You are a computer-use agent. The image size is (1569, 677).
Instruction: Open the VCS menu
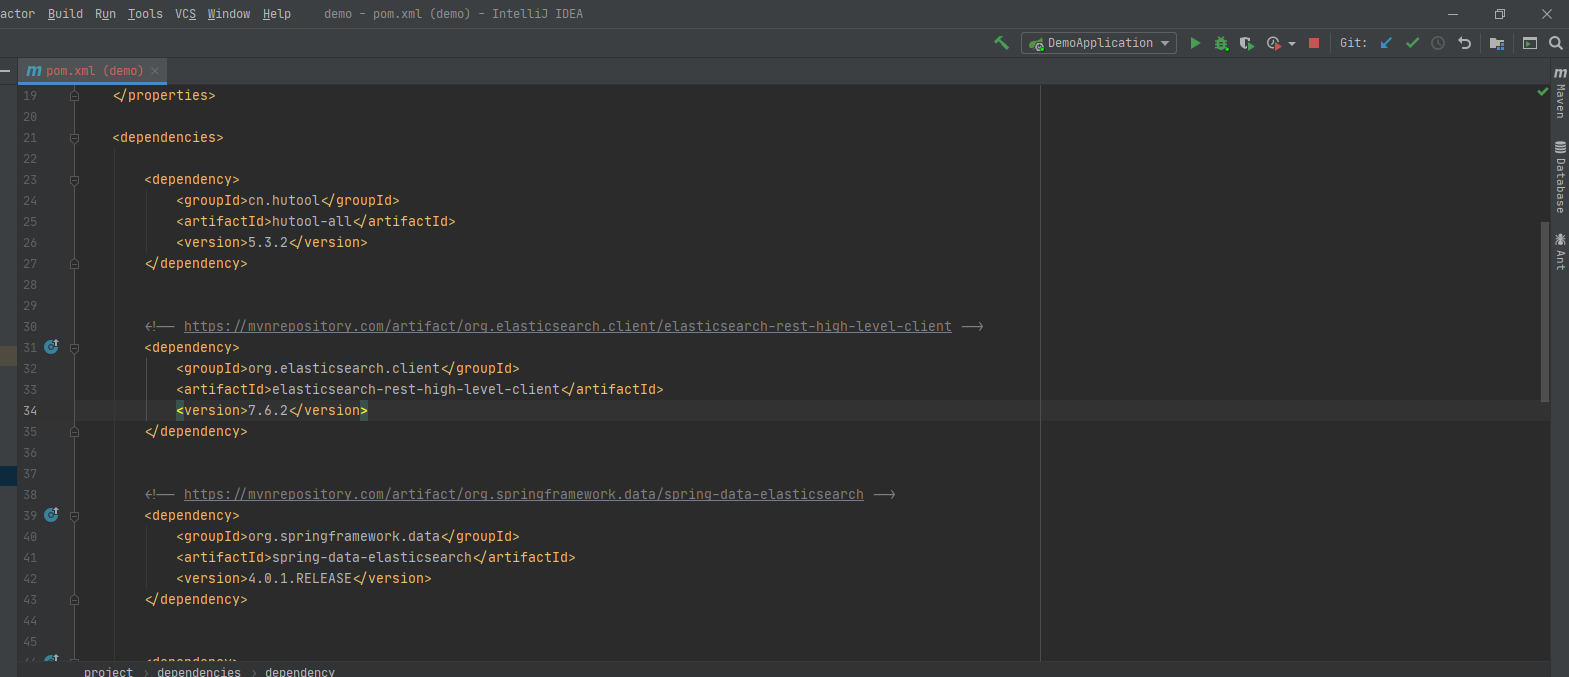pyautogui.click(x=185, y=14)
